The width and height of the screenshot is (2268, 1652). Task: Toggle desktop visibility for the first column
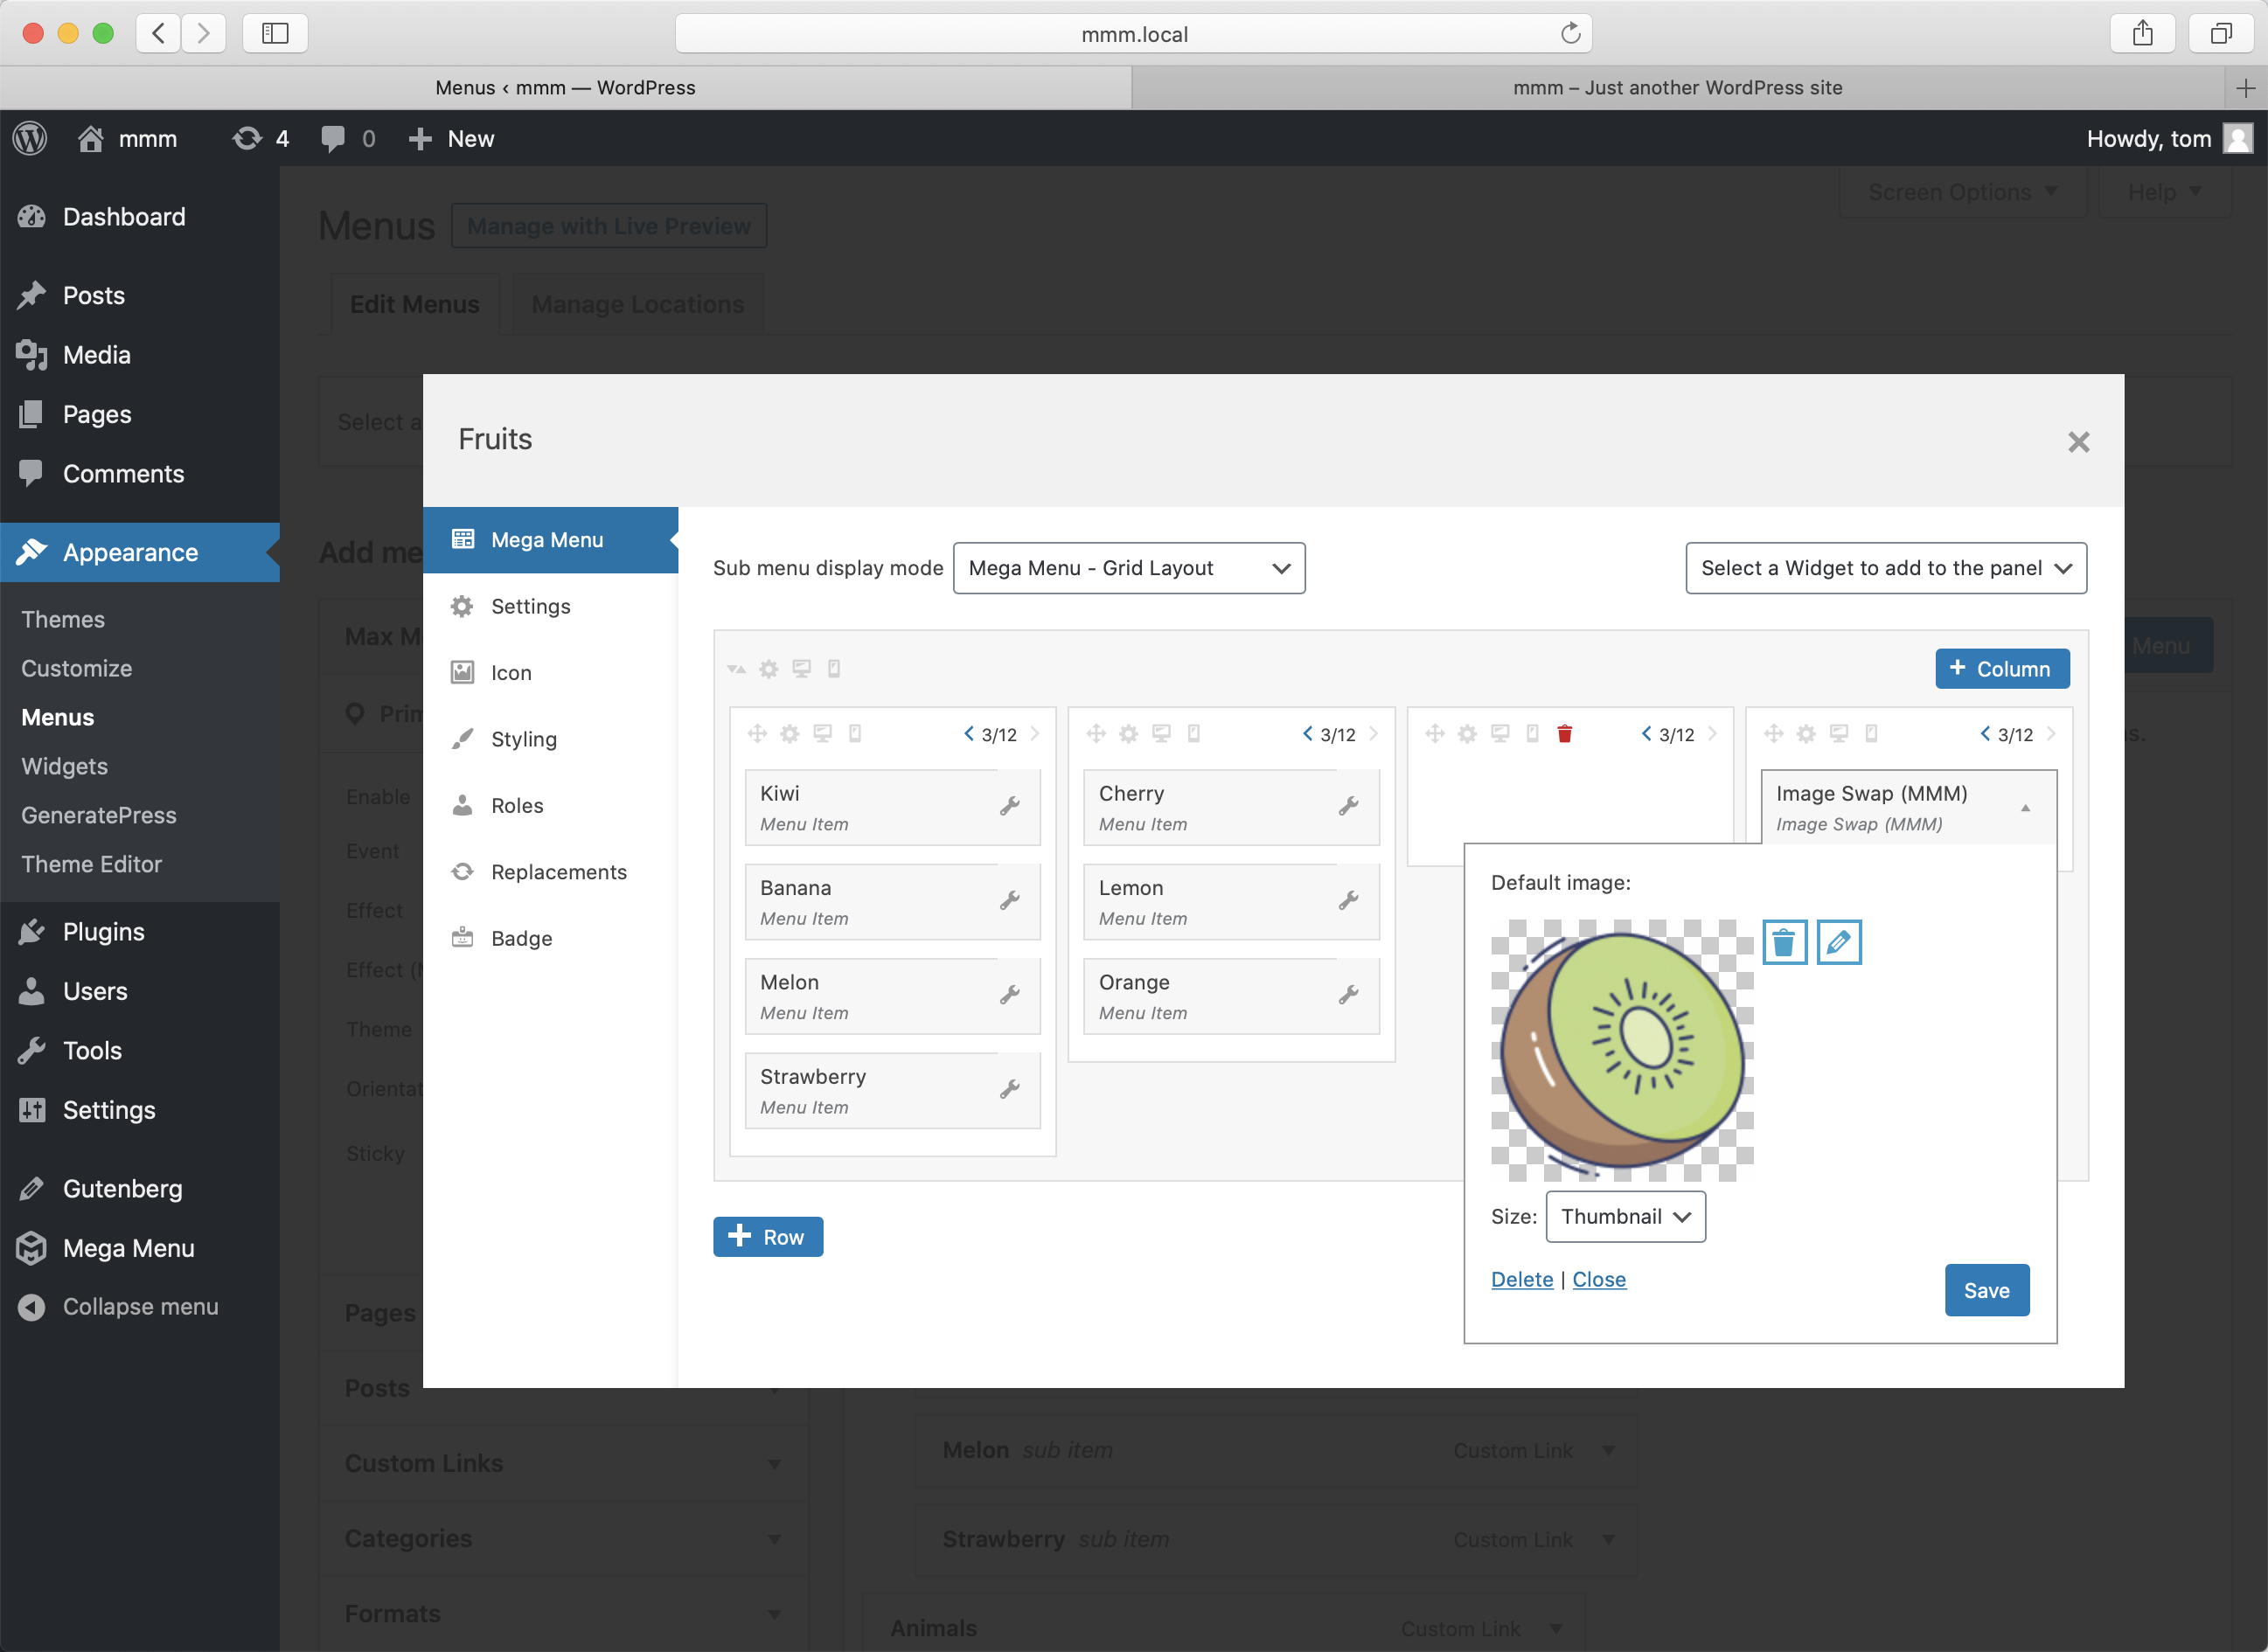(x=822, y=734)
